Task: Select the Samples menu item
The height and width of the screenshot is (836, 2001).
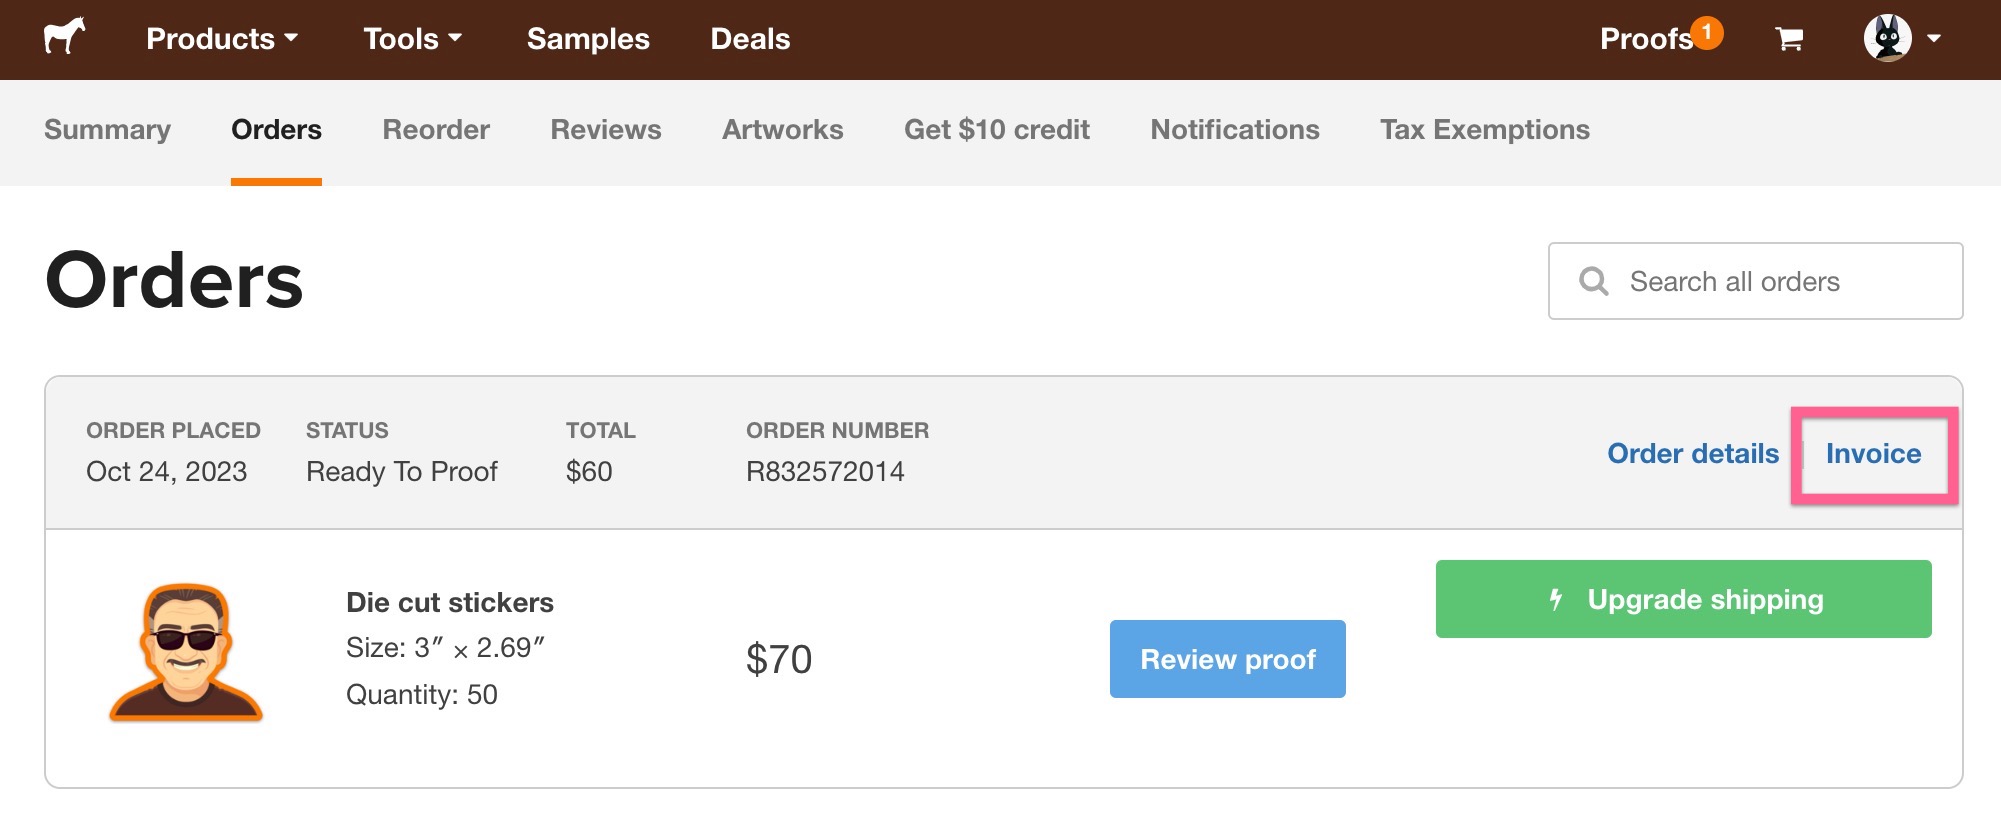Action: pyautogui.click(x=588, y=38)
